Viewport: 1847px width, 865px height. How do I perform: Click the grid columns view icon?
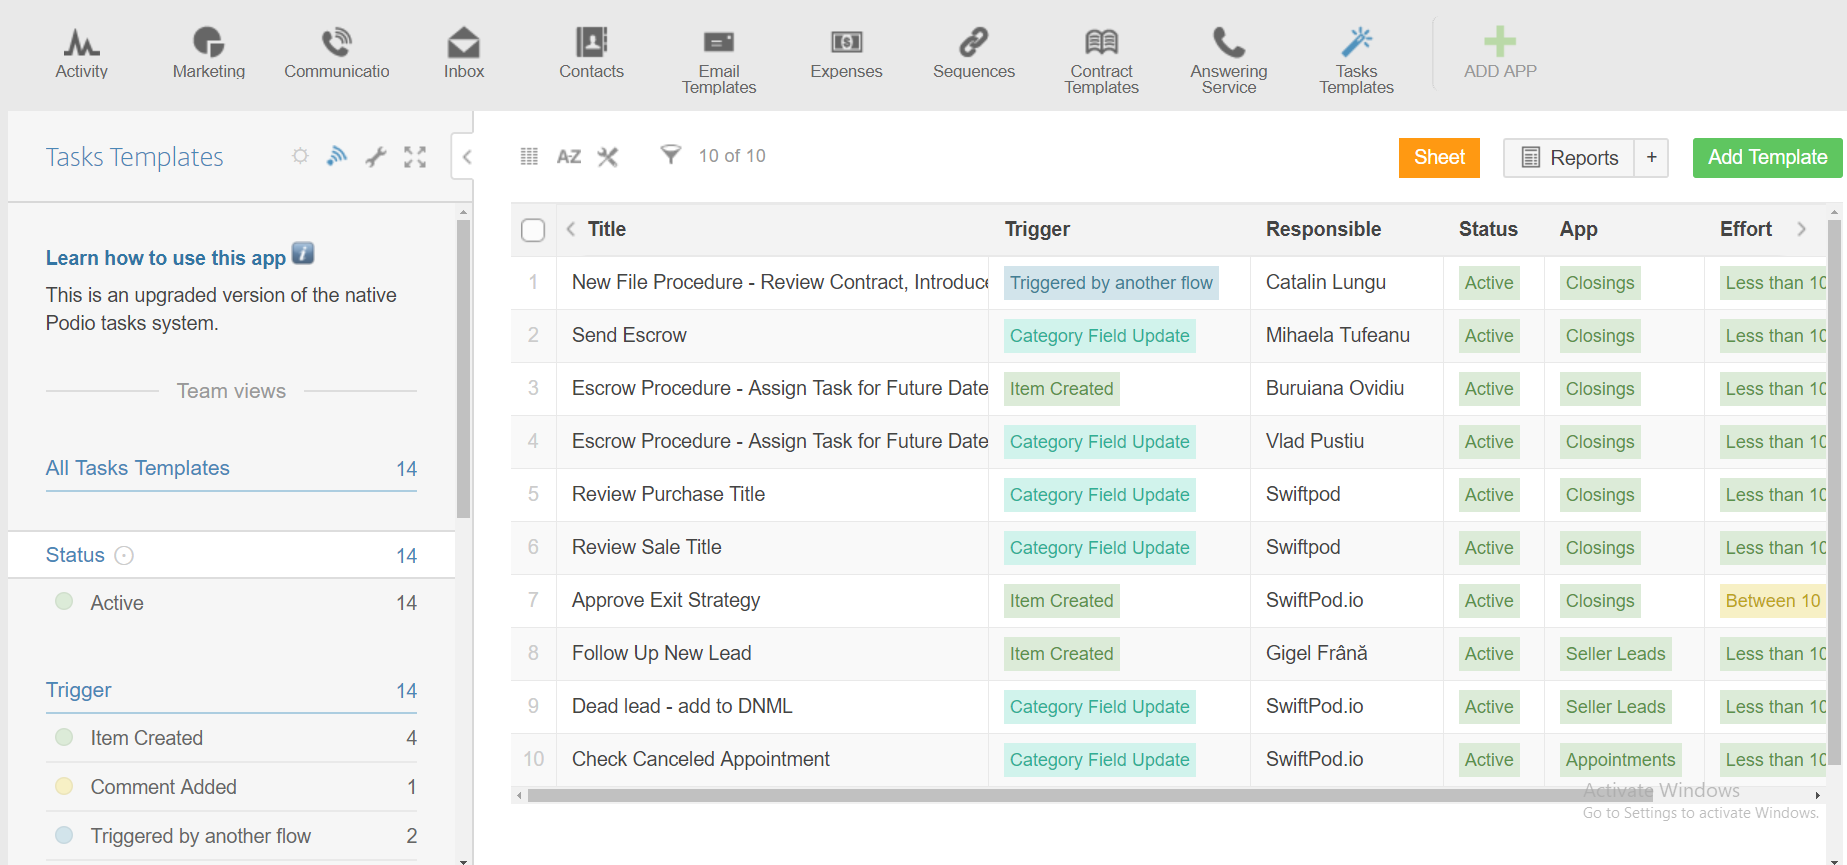[x=529, y=156]
